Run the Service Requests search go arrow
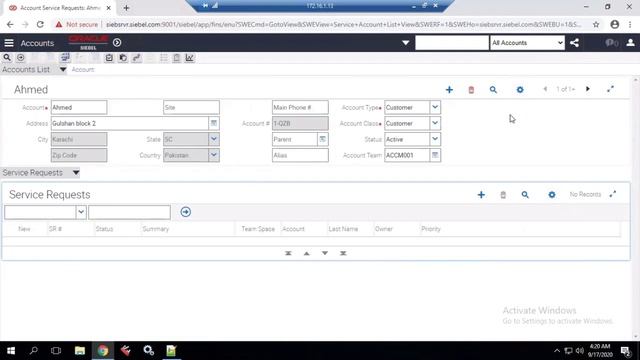 point(186,212)
